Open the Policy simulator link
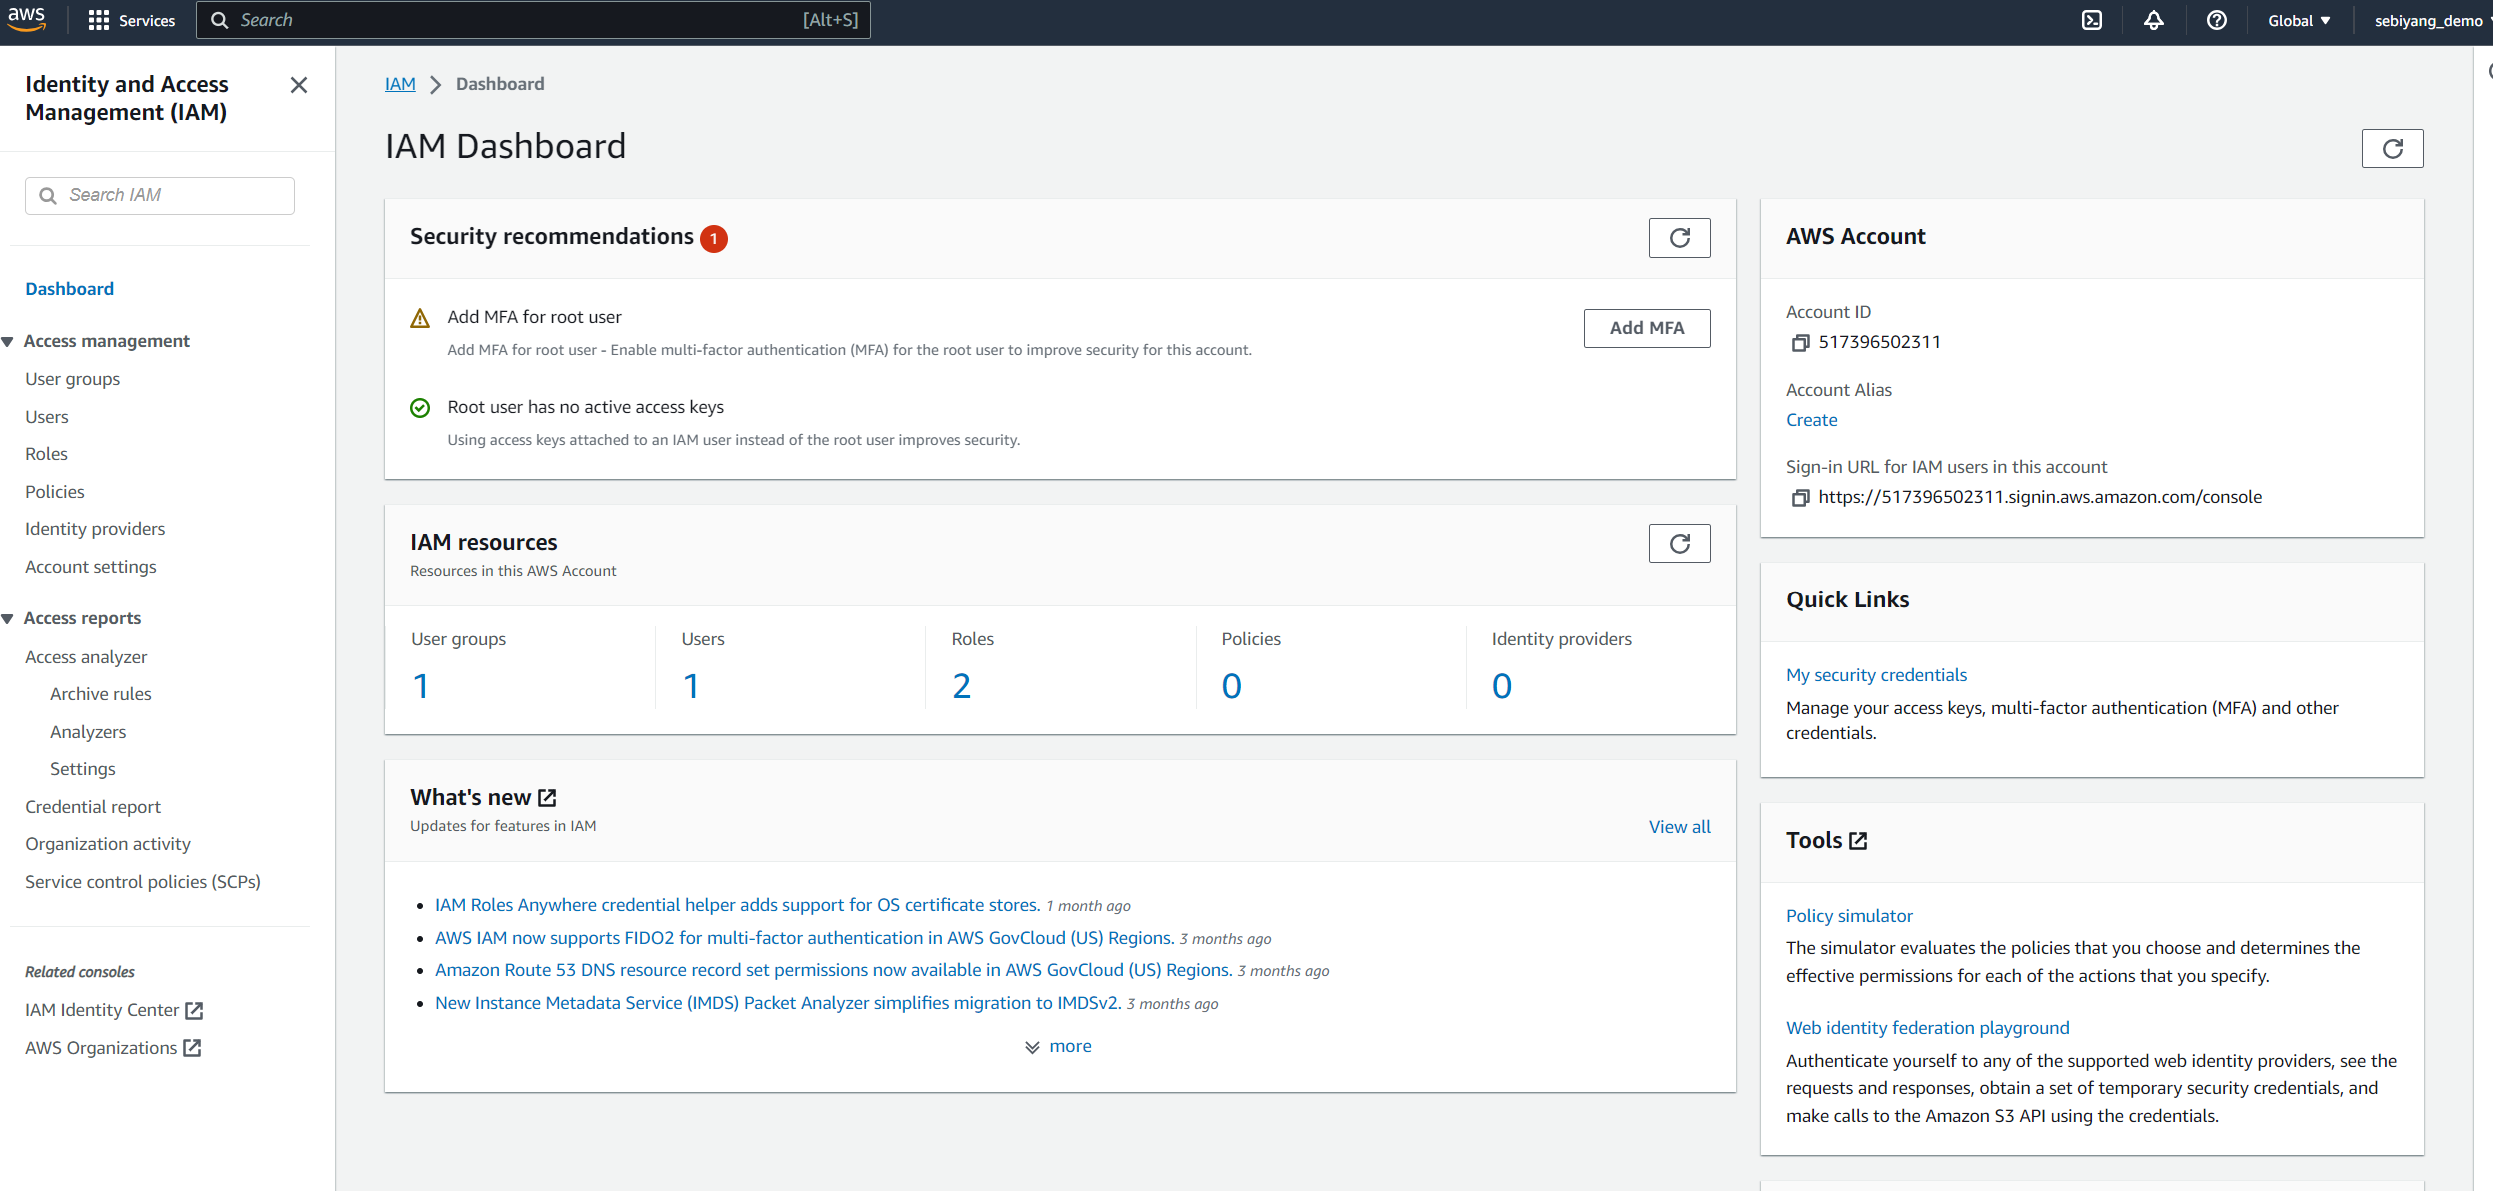This screenshot has height=1191, width=2493. click(1849, 916)
